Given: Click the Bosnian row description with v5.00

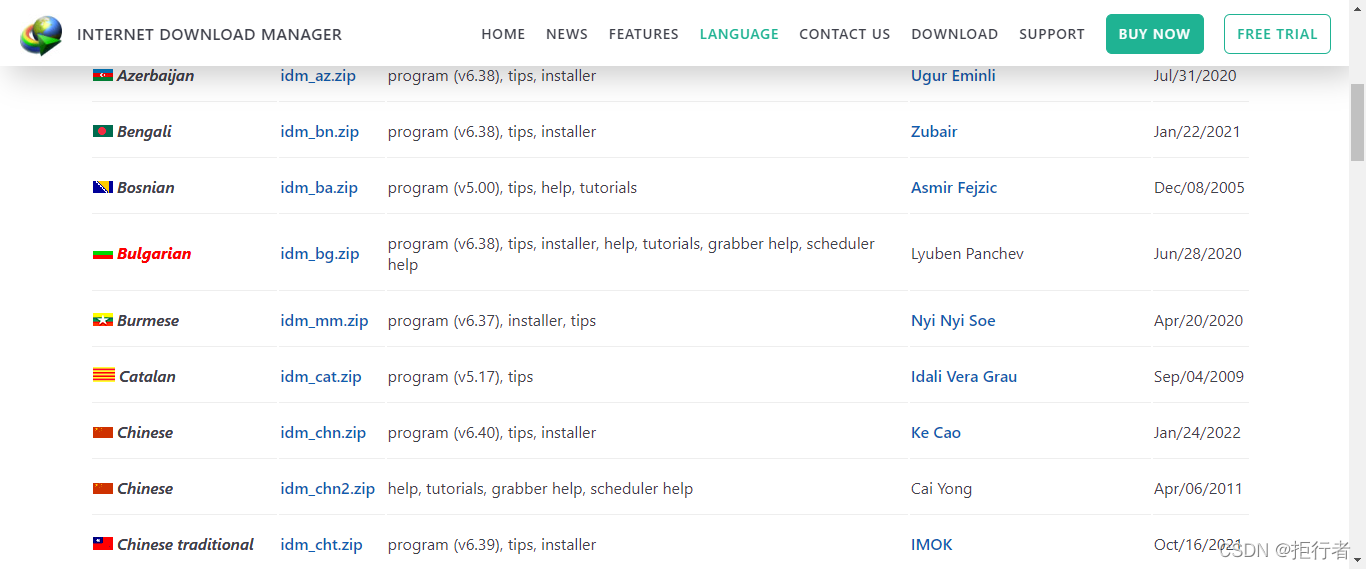Looking at the screenshot, I should click(512, 188).
